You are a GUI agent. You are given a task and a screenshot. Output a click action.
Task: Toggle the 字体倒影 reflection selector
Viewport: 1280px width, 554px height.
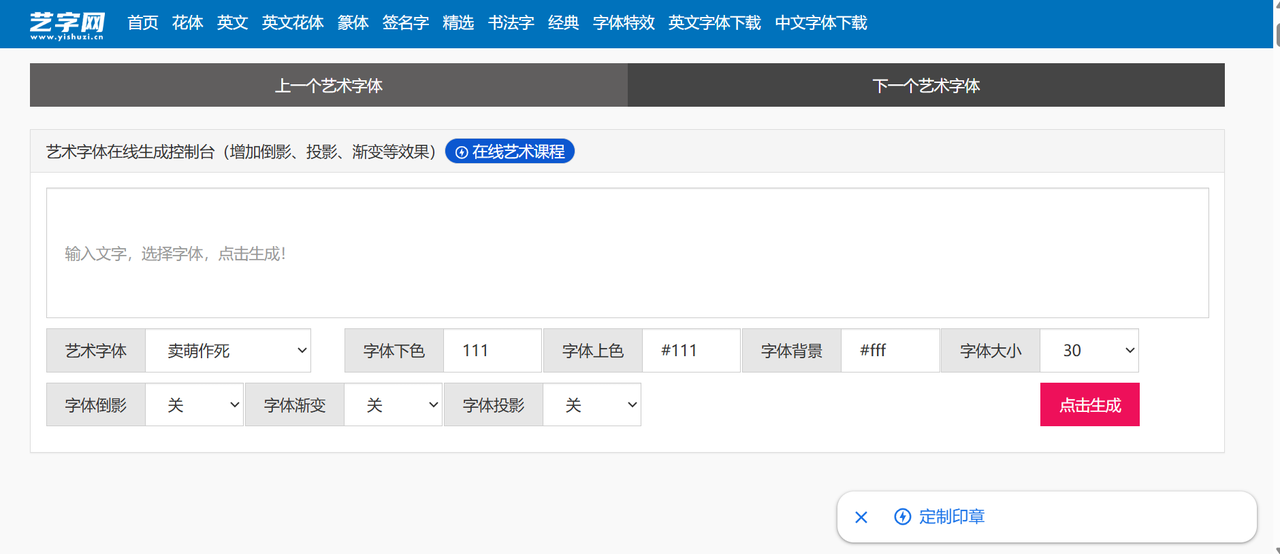click(194, 405)
